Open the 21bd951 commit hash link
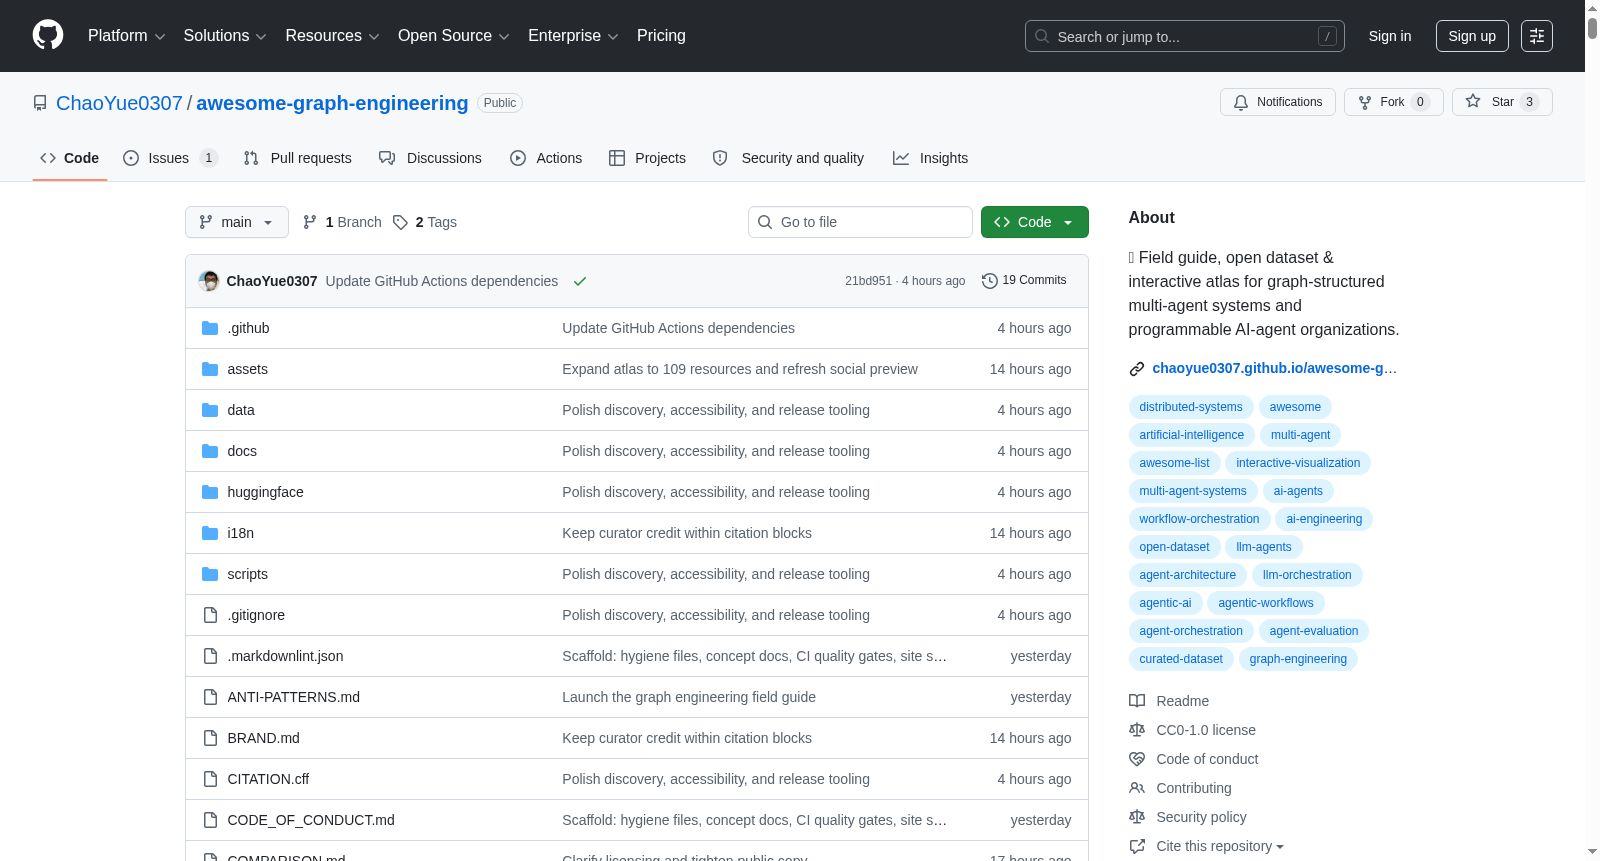The height and width of the screenshot is (861, 1600). (x=868, y=281)
